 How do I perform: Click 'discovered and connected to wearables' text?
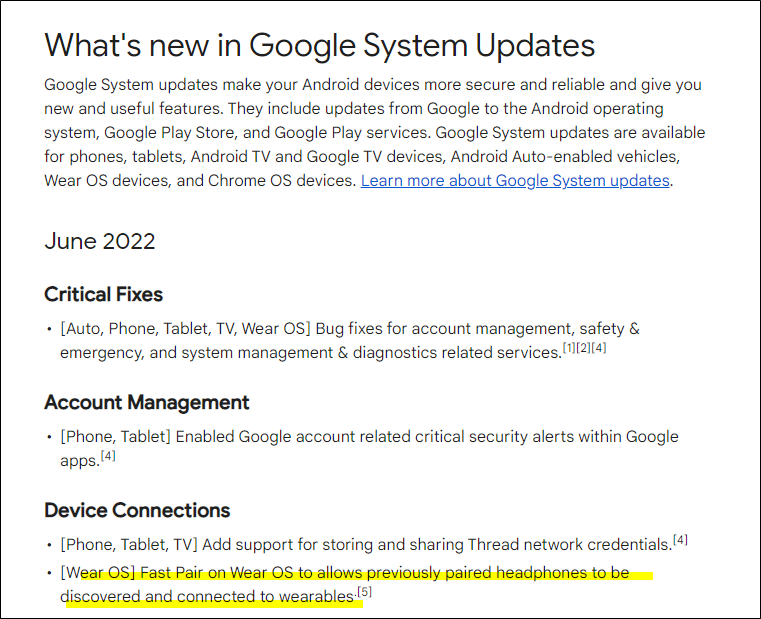(x=207, y=597)
